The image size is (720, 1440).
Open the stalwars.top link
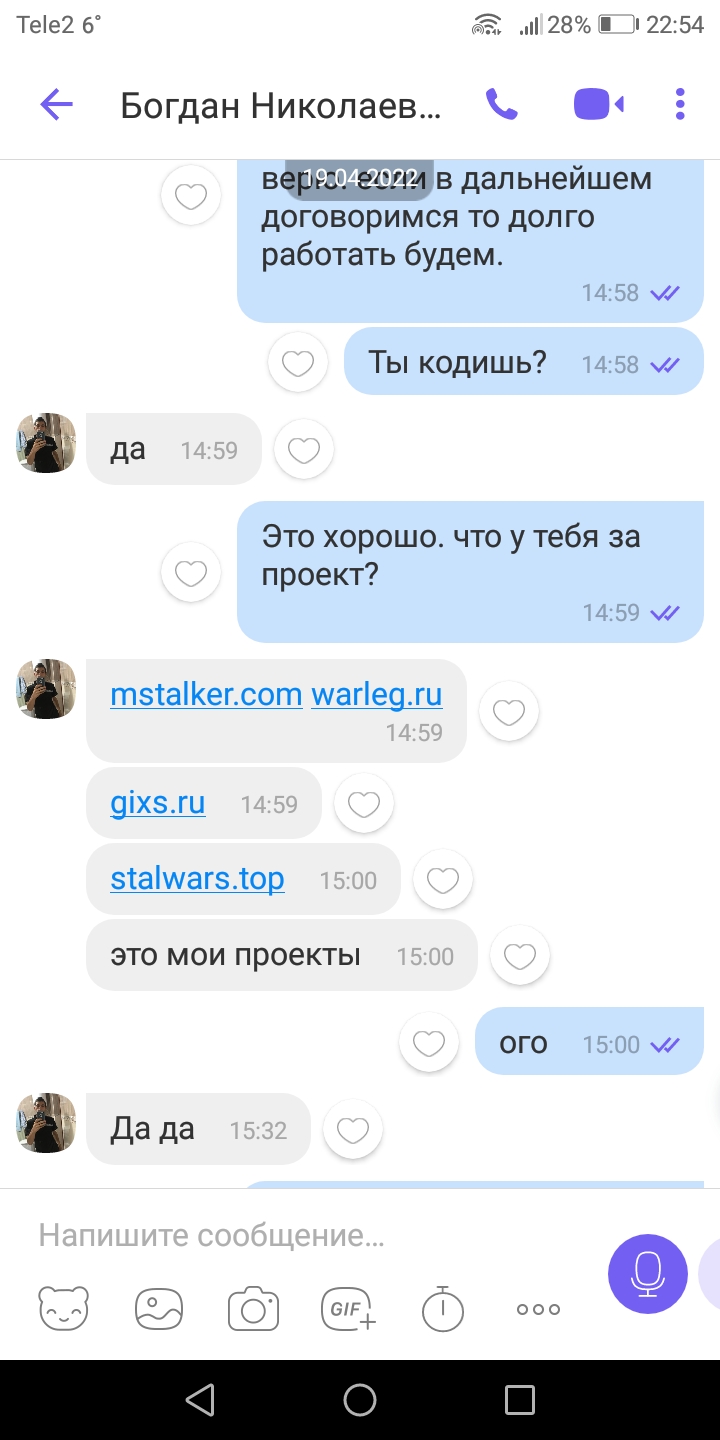[197, 879]
